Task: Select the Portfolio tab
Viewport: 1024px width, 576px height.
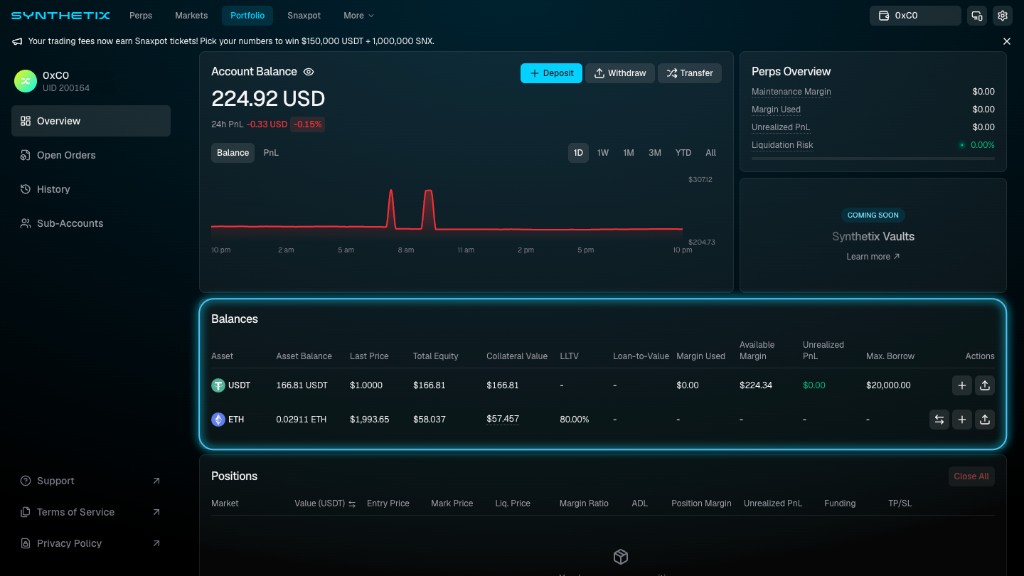Action: coord(247,15)
